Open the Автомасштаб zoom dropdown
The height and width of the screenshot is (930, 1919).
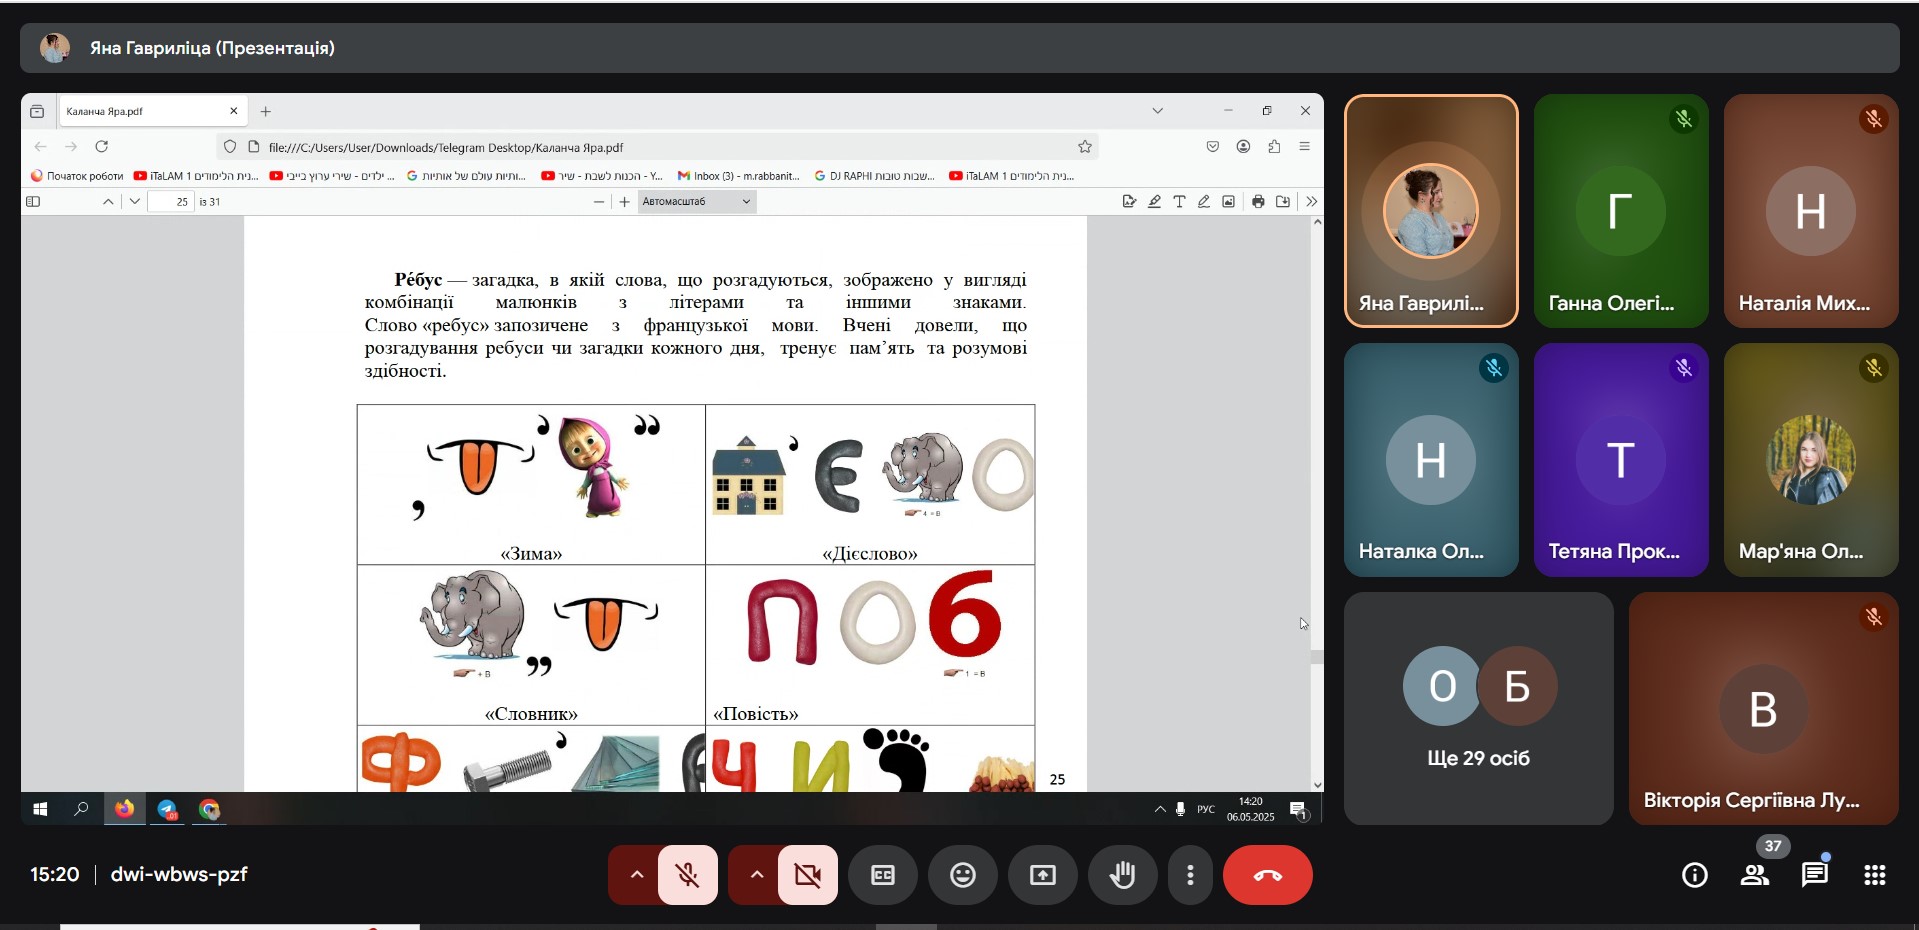696,201
